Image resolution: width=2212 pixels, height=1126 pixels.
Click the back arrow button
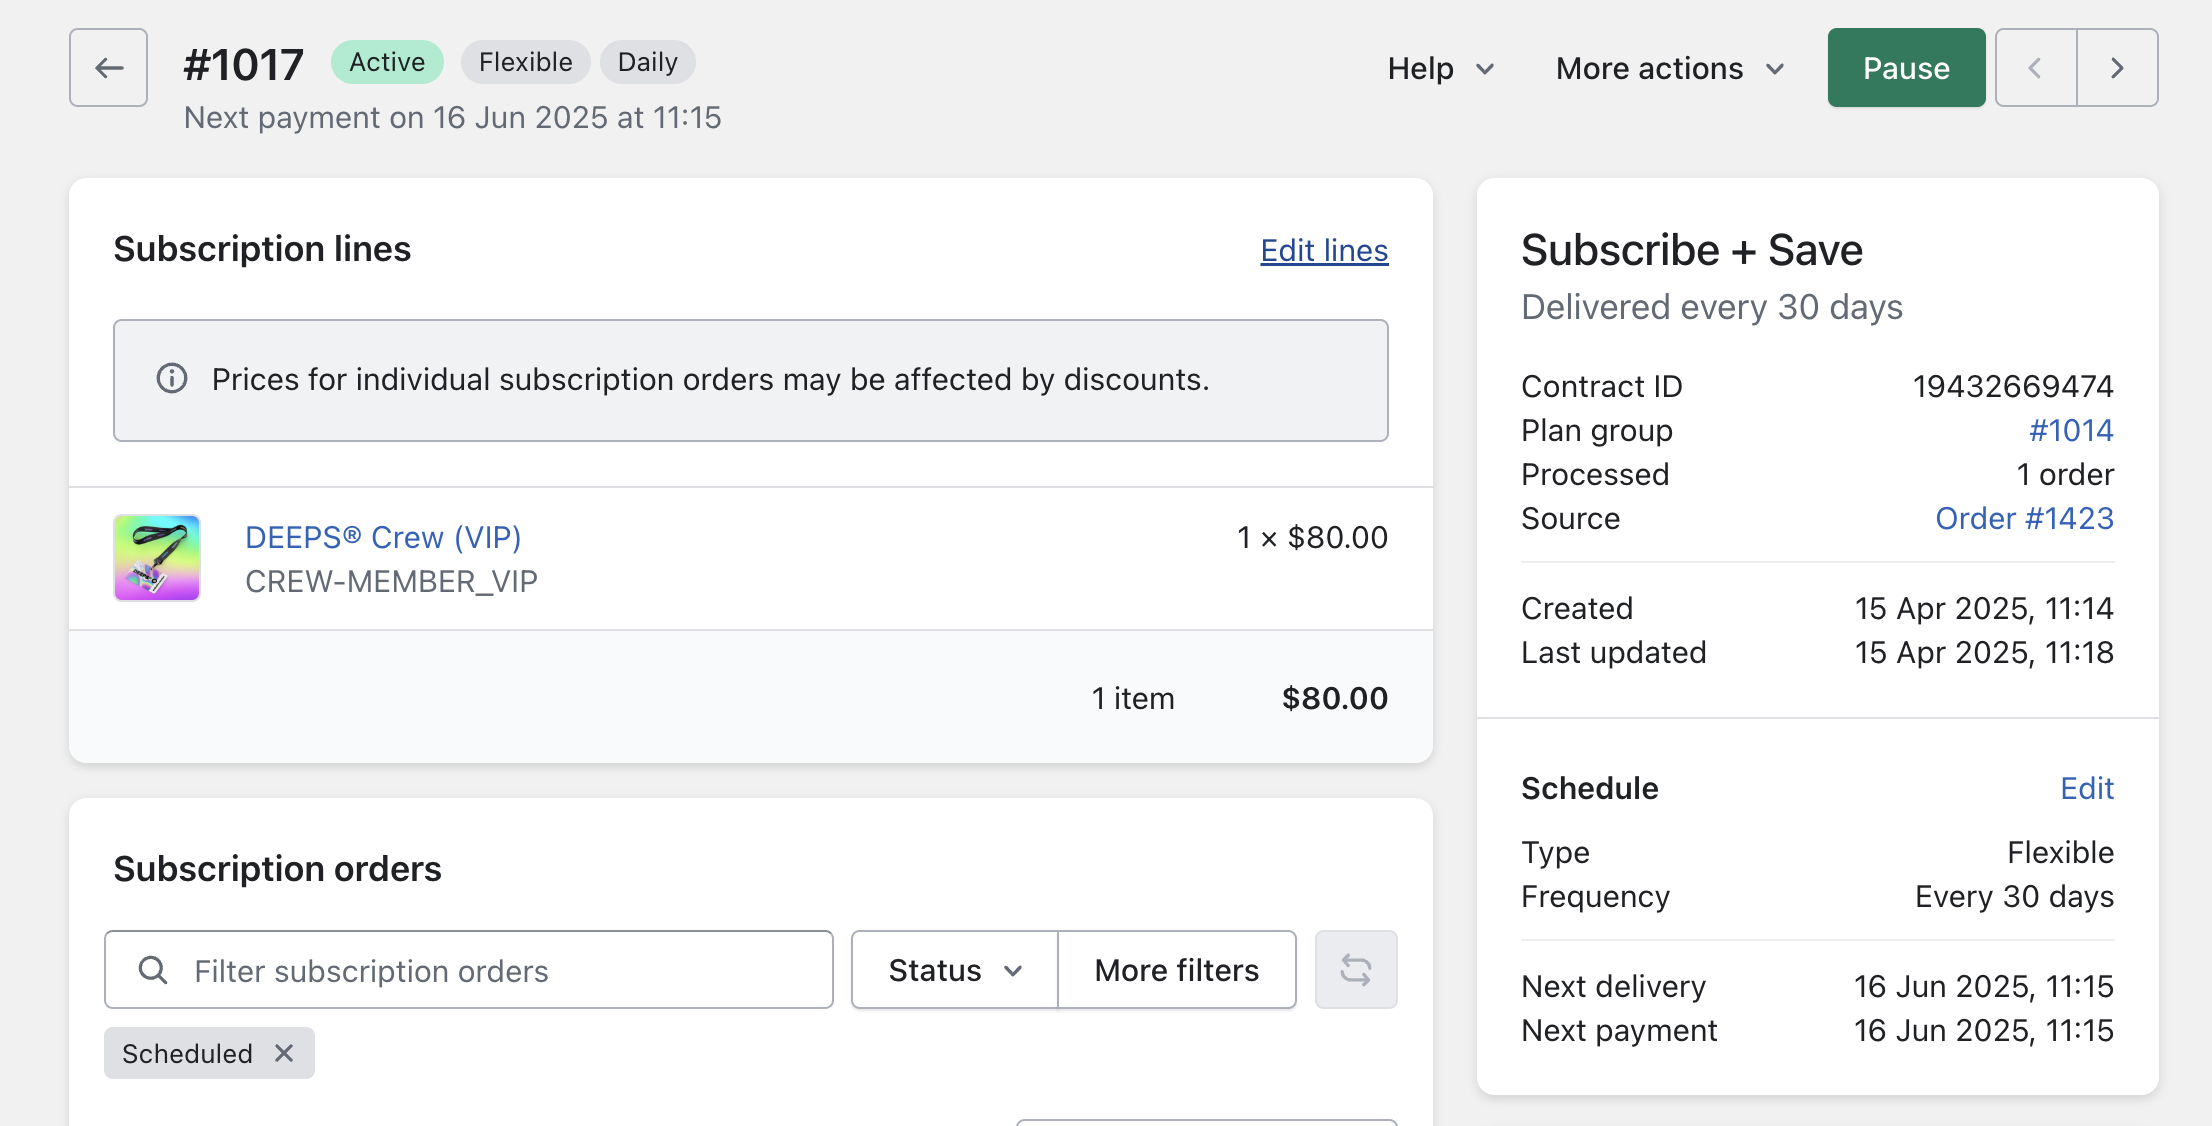pyautogui.click(x=108, y=68)
